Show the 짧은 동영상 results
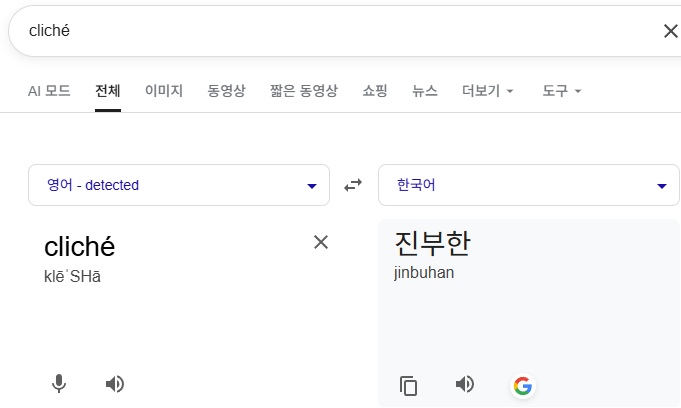 coord(303,91)
